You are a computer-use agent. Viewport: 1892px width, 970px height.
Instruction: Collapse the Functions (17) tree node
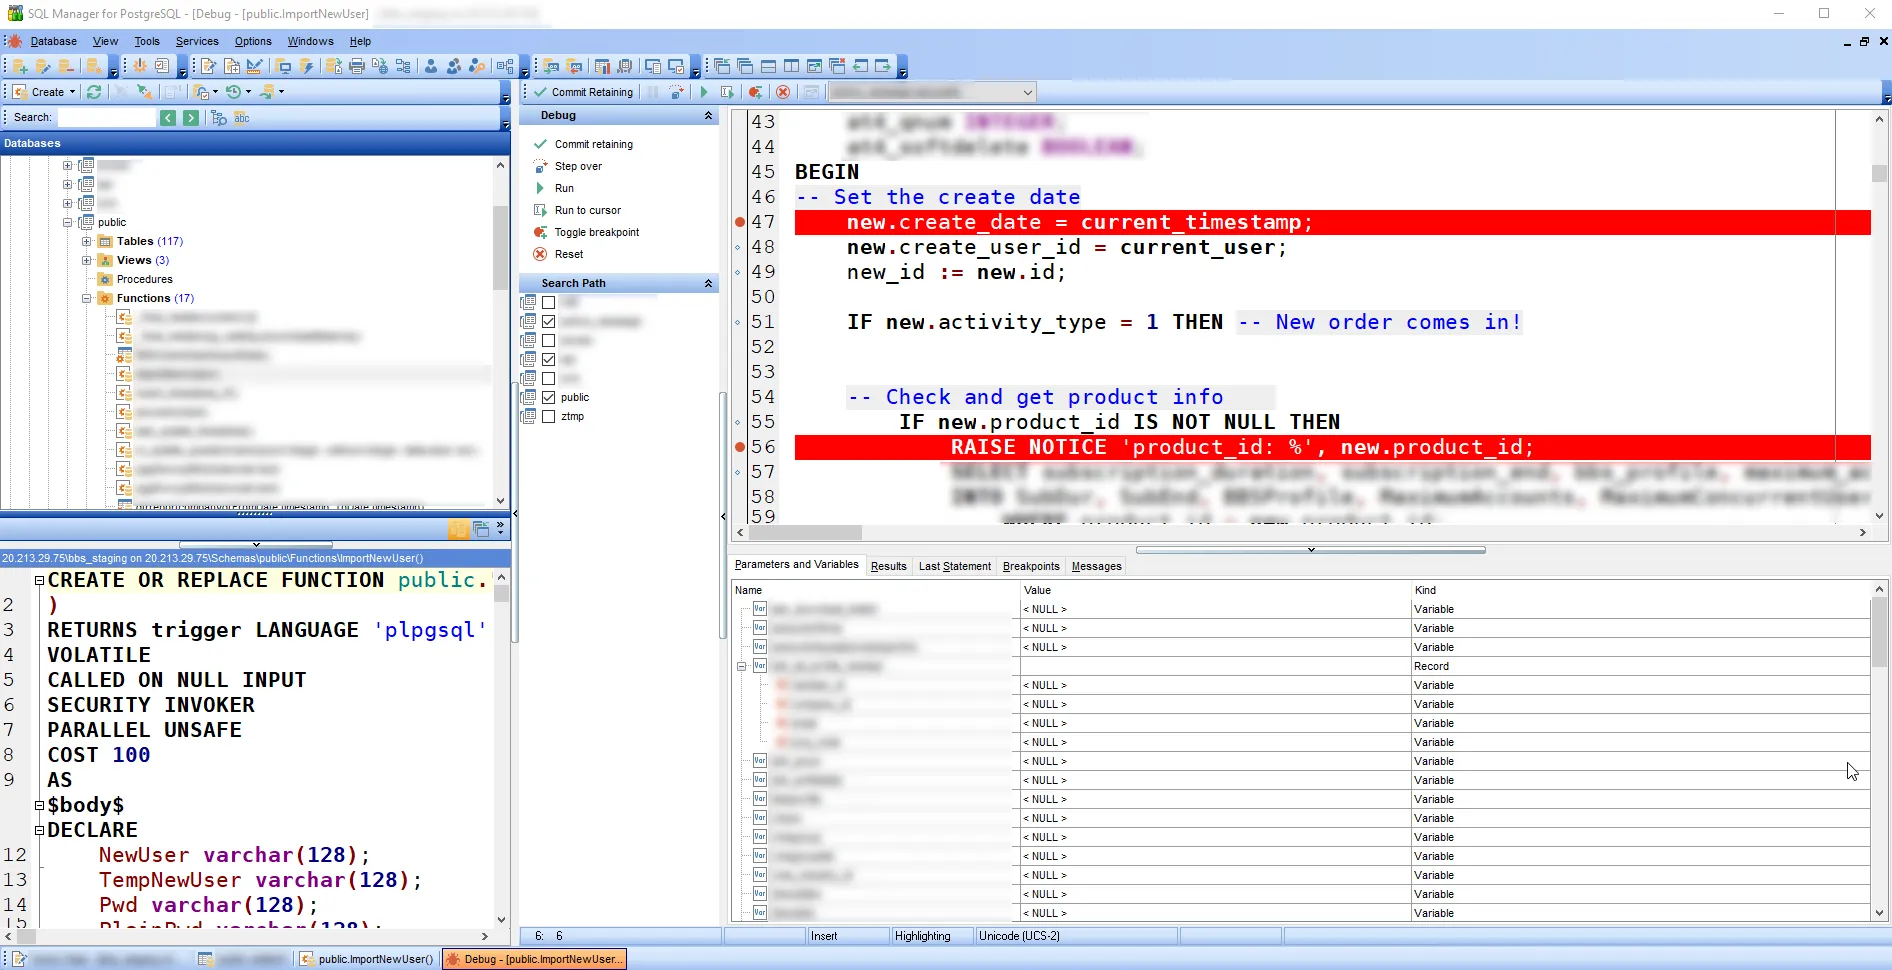pyautogui.click(x=87, y=298)
